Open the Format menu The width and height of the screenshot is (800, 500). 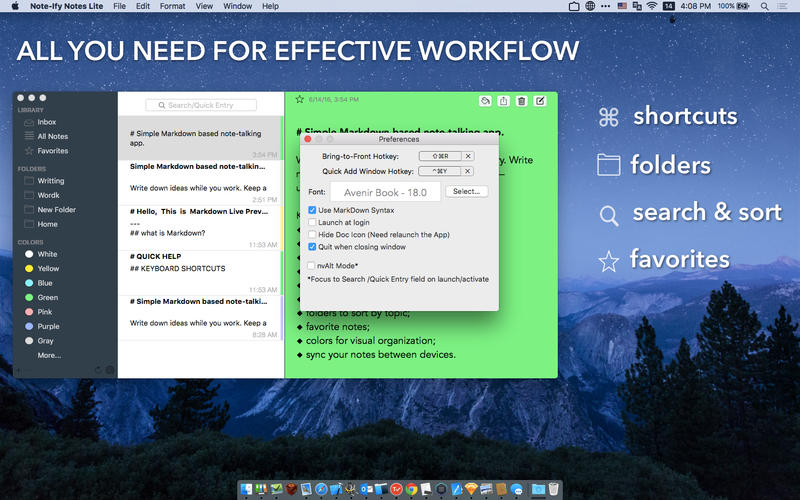[172, 6]
